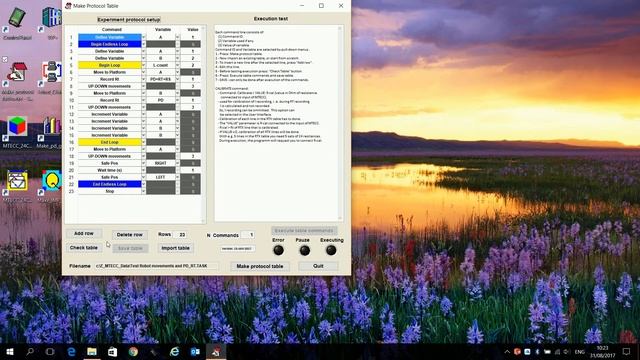This screenshot has height=360, width=640.
Task: Open Task View on the taskbar
Action: pyautogui.click(x=50, y=351)
